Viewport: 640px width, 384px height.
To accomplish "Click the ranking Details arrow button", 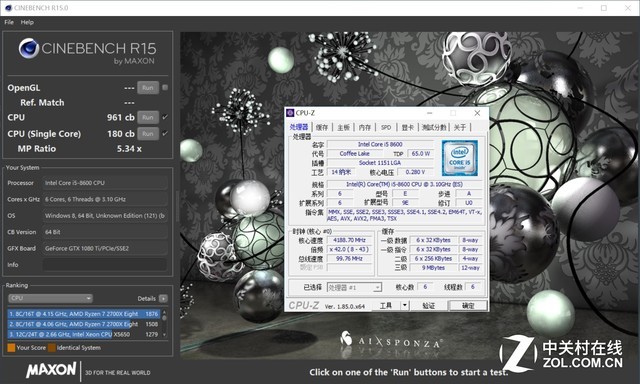I will coord(163,299).
